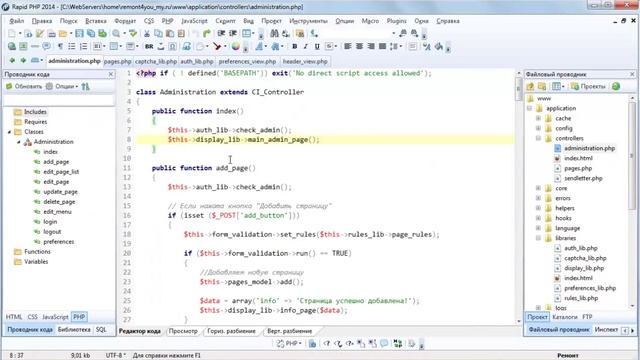This screenshot has height=360, width=640.
Task: Click the sort icon in Code Explorer toolbar
Action: tap(85, 87)
